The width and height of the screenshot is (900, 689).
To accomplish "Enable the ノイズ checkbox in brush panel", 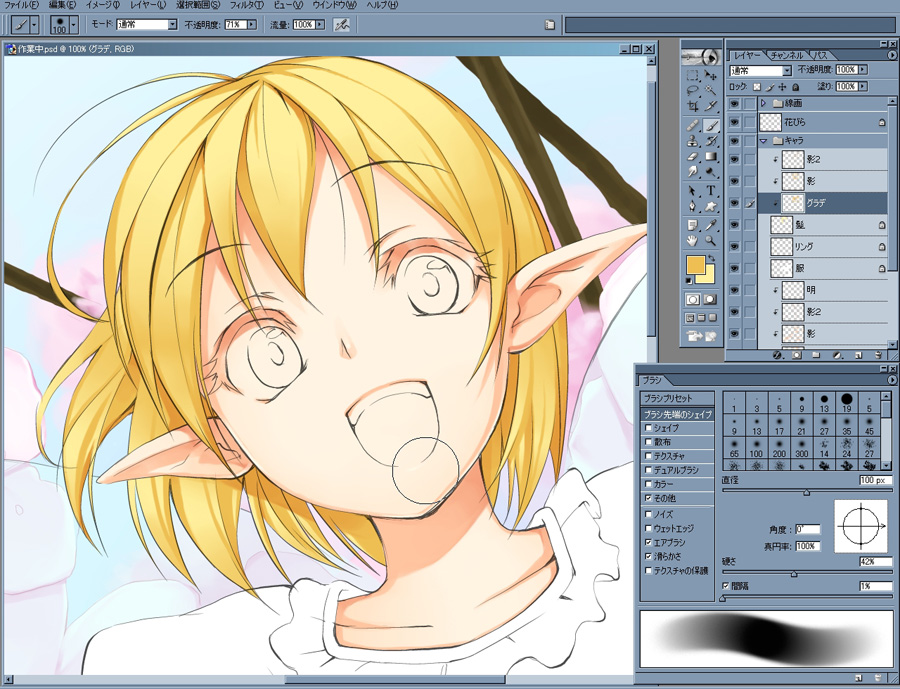I will [x=647, y=514].
